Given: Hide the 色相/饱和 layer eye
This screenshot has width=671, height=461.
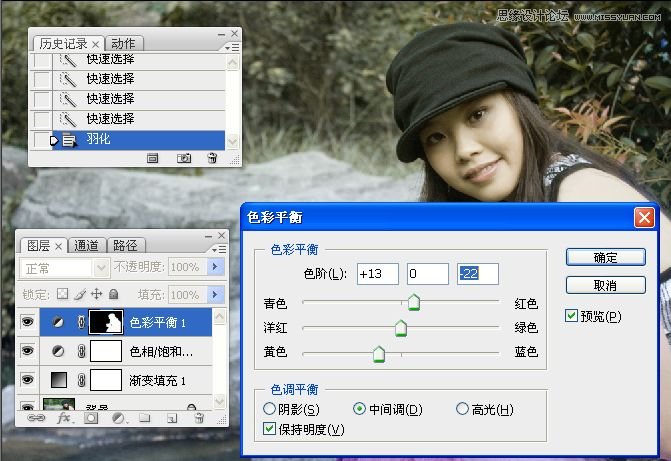Looking at the screenshot, I should point(28,351).
